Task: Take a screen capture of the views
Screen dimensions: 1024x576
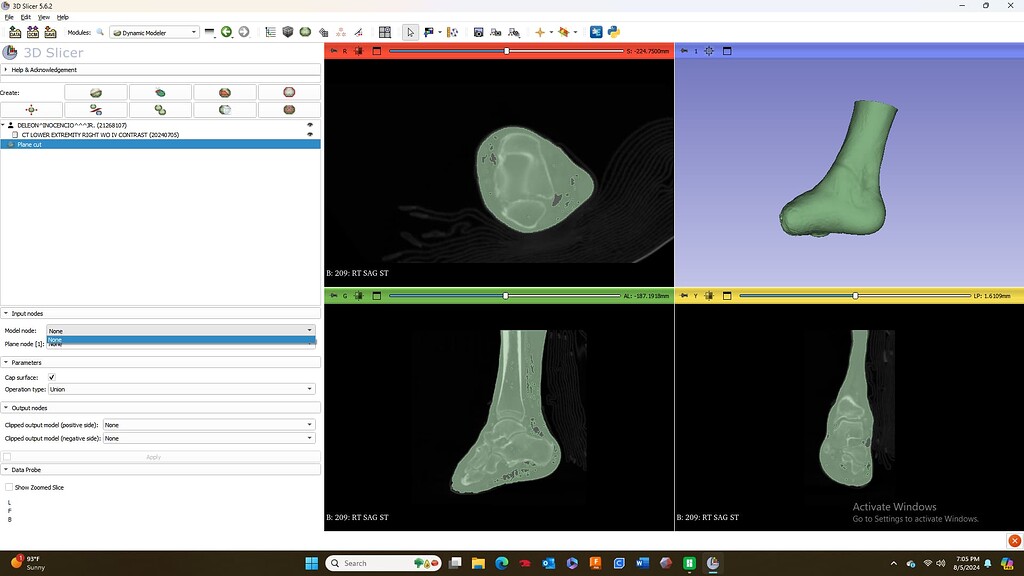Action: (478, 32)
